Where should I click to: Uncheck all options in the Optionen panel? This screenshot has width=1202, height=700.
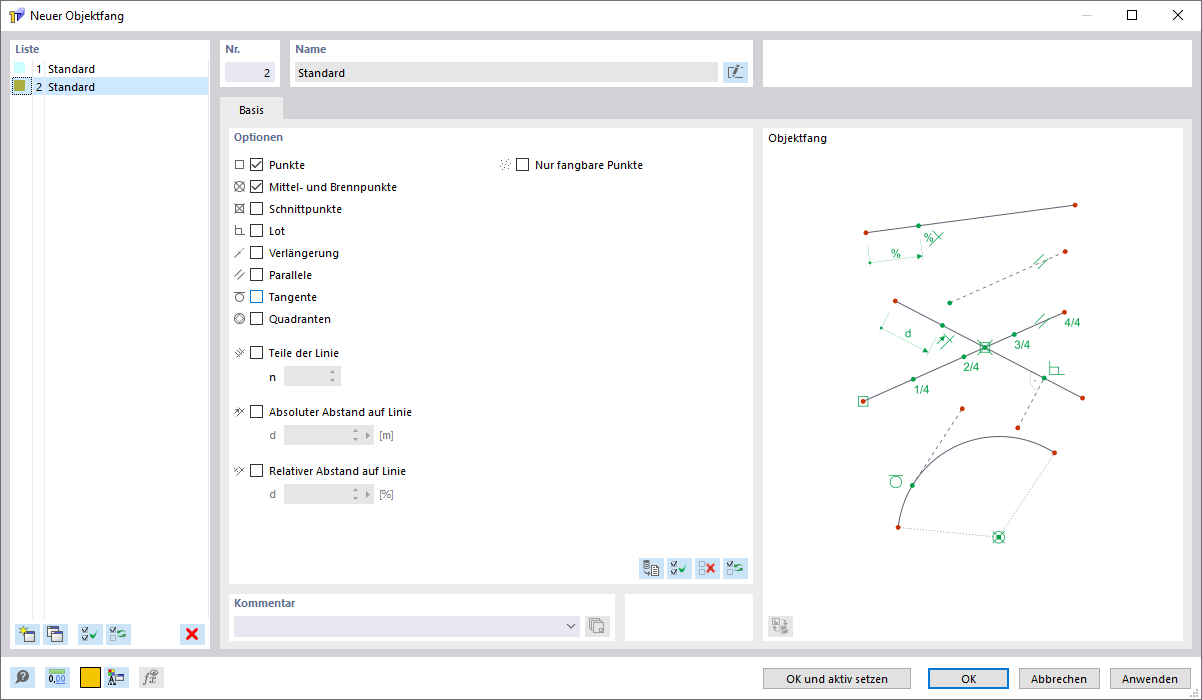tap(707, 568)
